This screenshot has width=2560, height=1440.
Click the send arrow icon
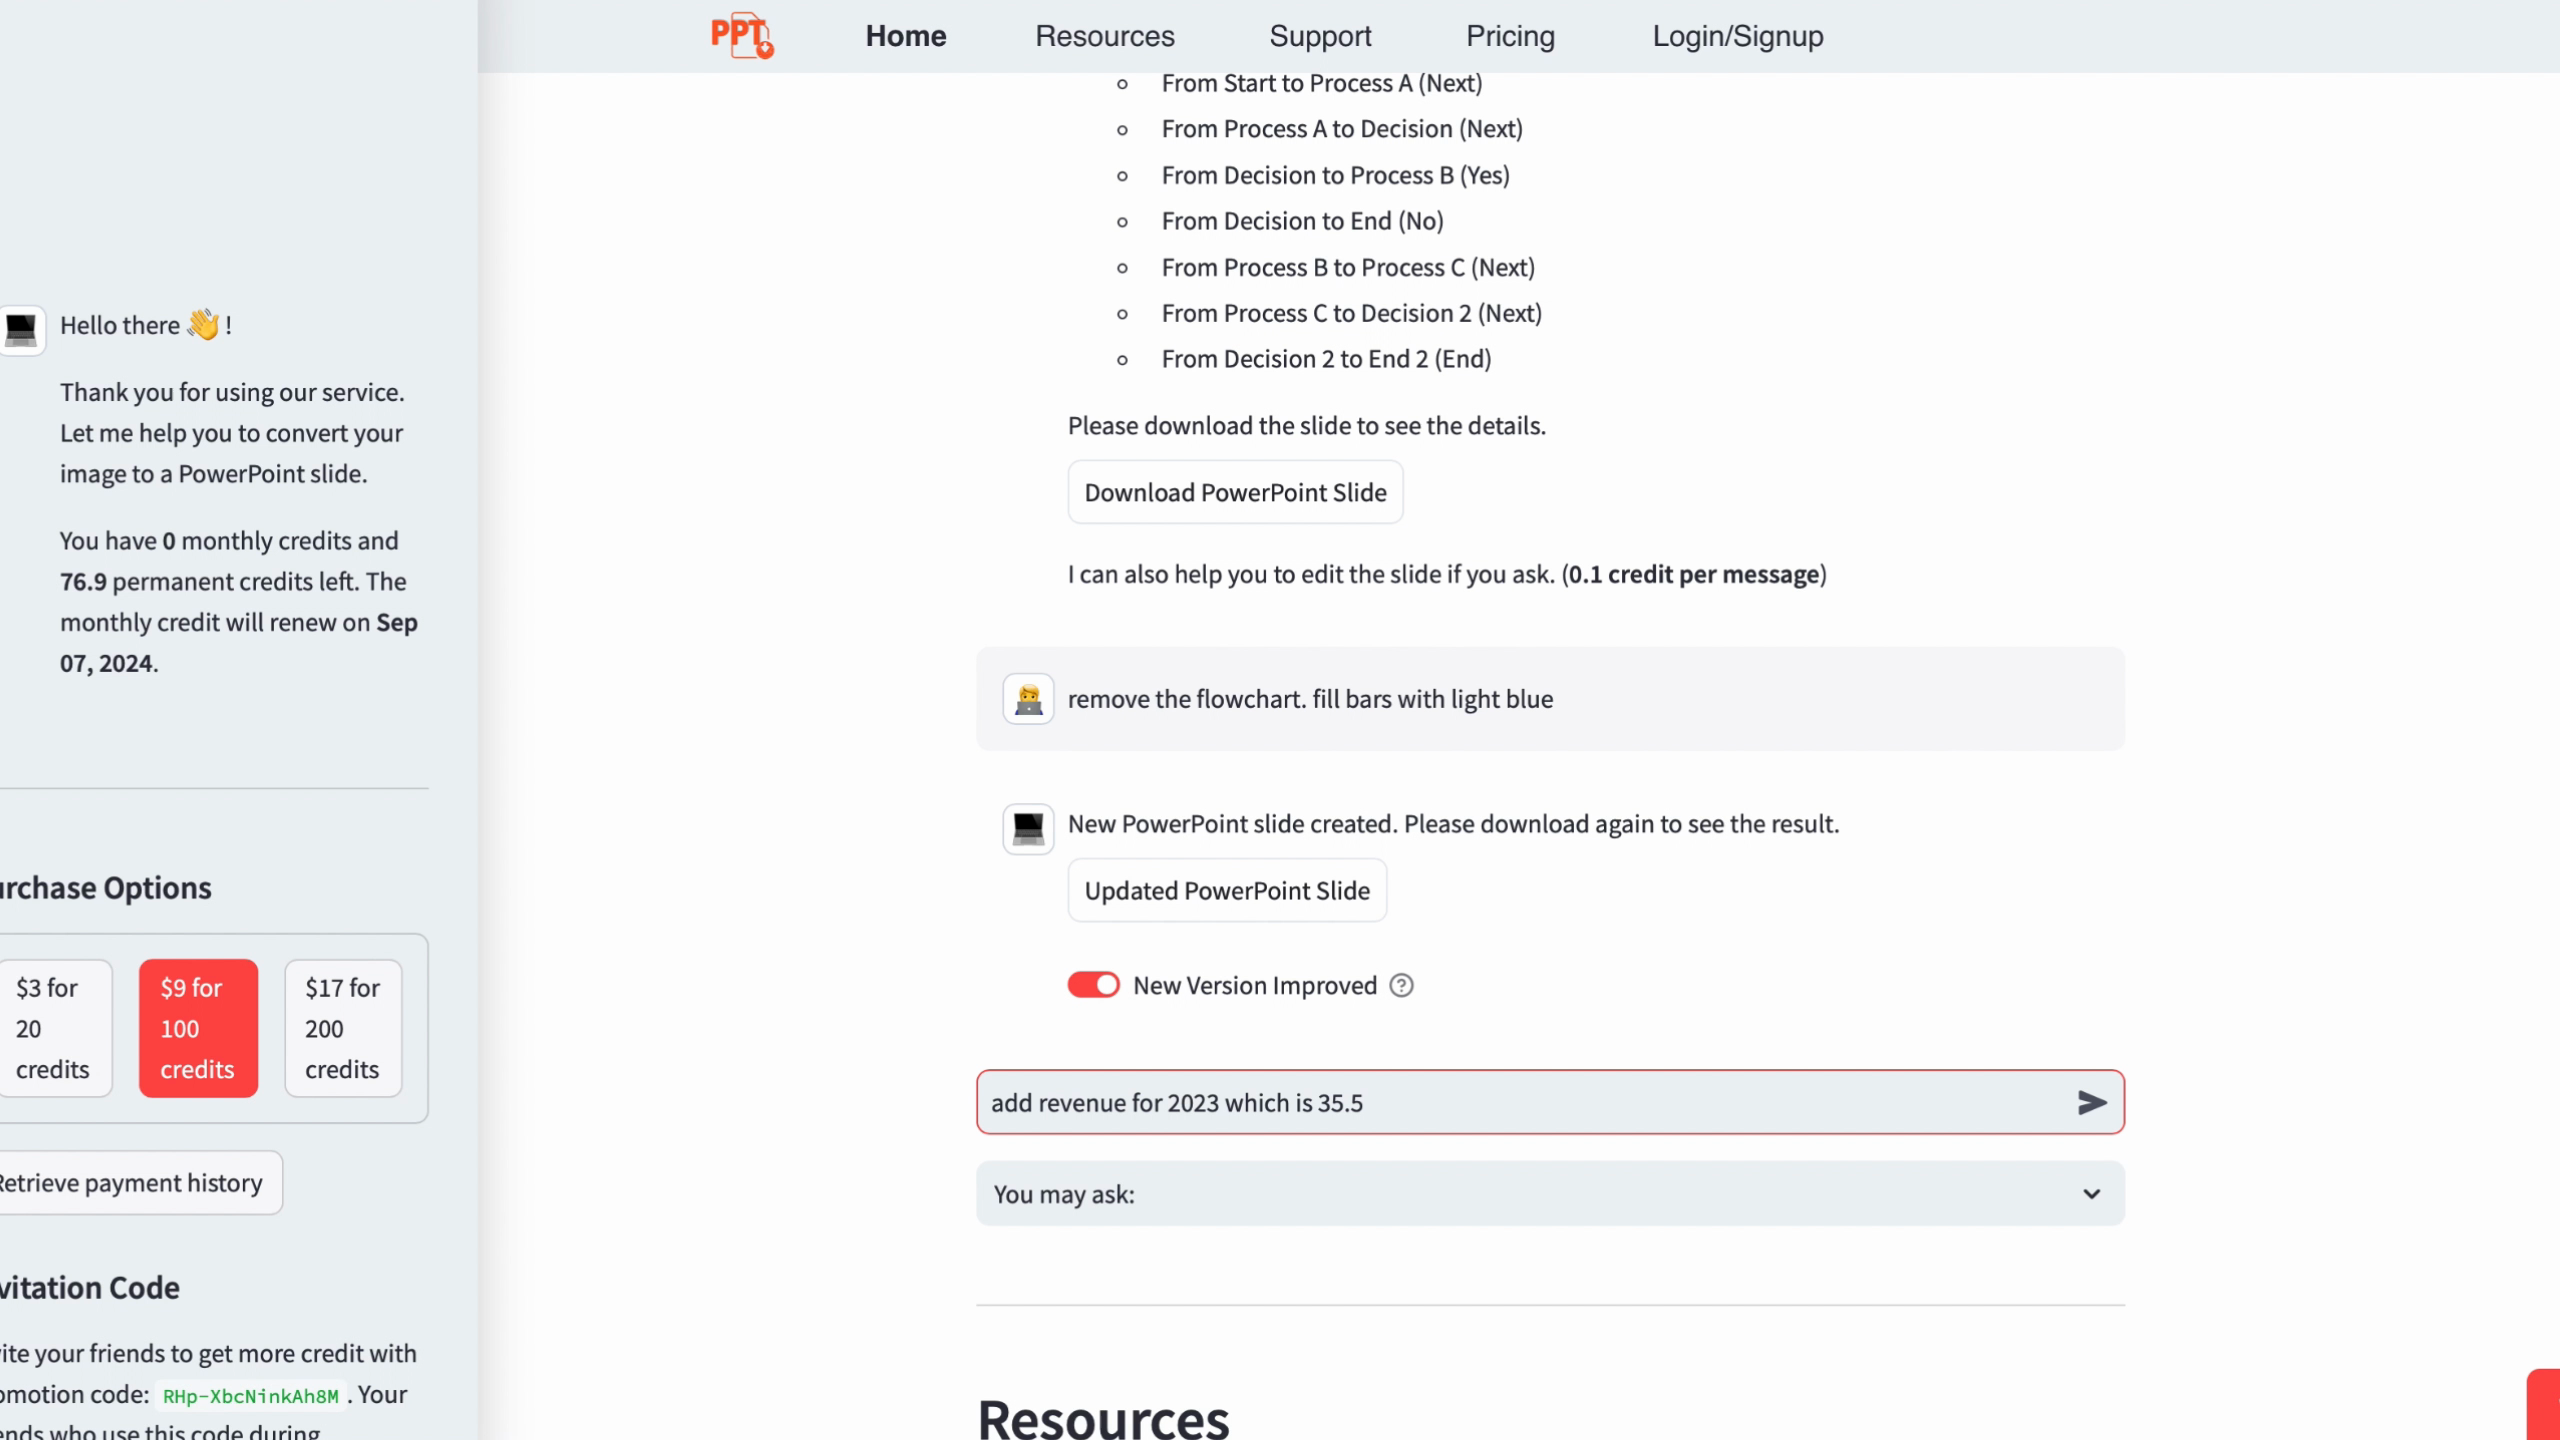coord(2091,1102)
